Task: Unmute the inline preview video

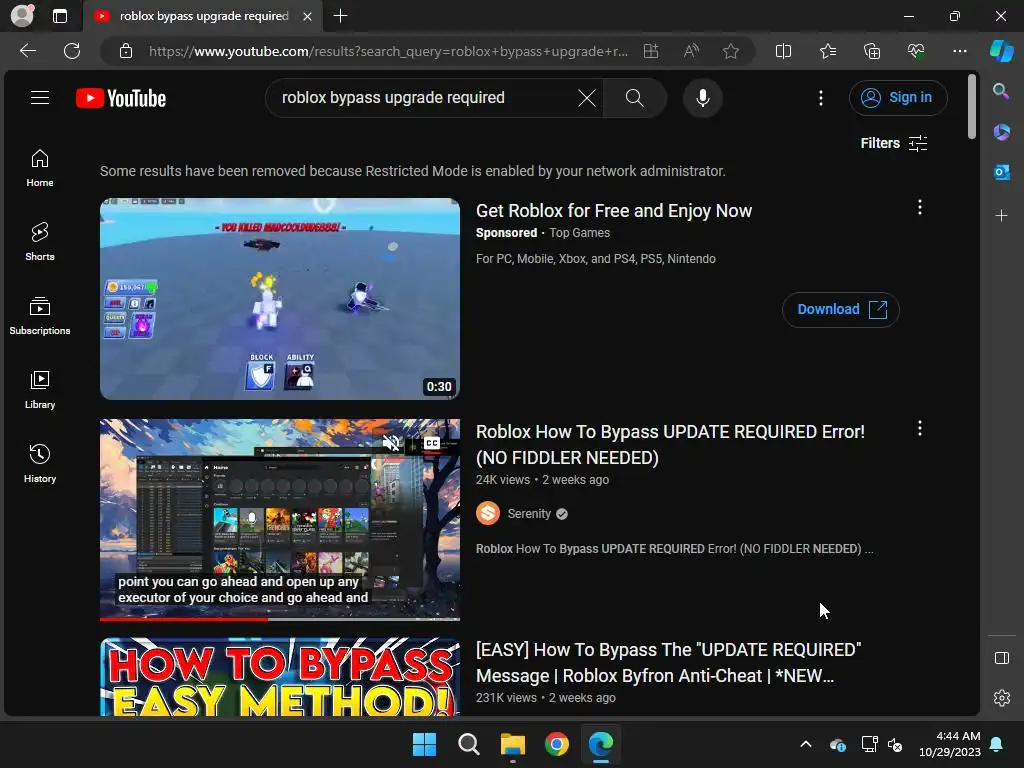Action: click(391, 443)
